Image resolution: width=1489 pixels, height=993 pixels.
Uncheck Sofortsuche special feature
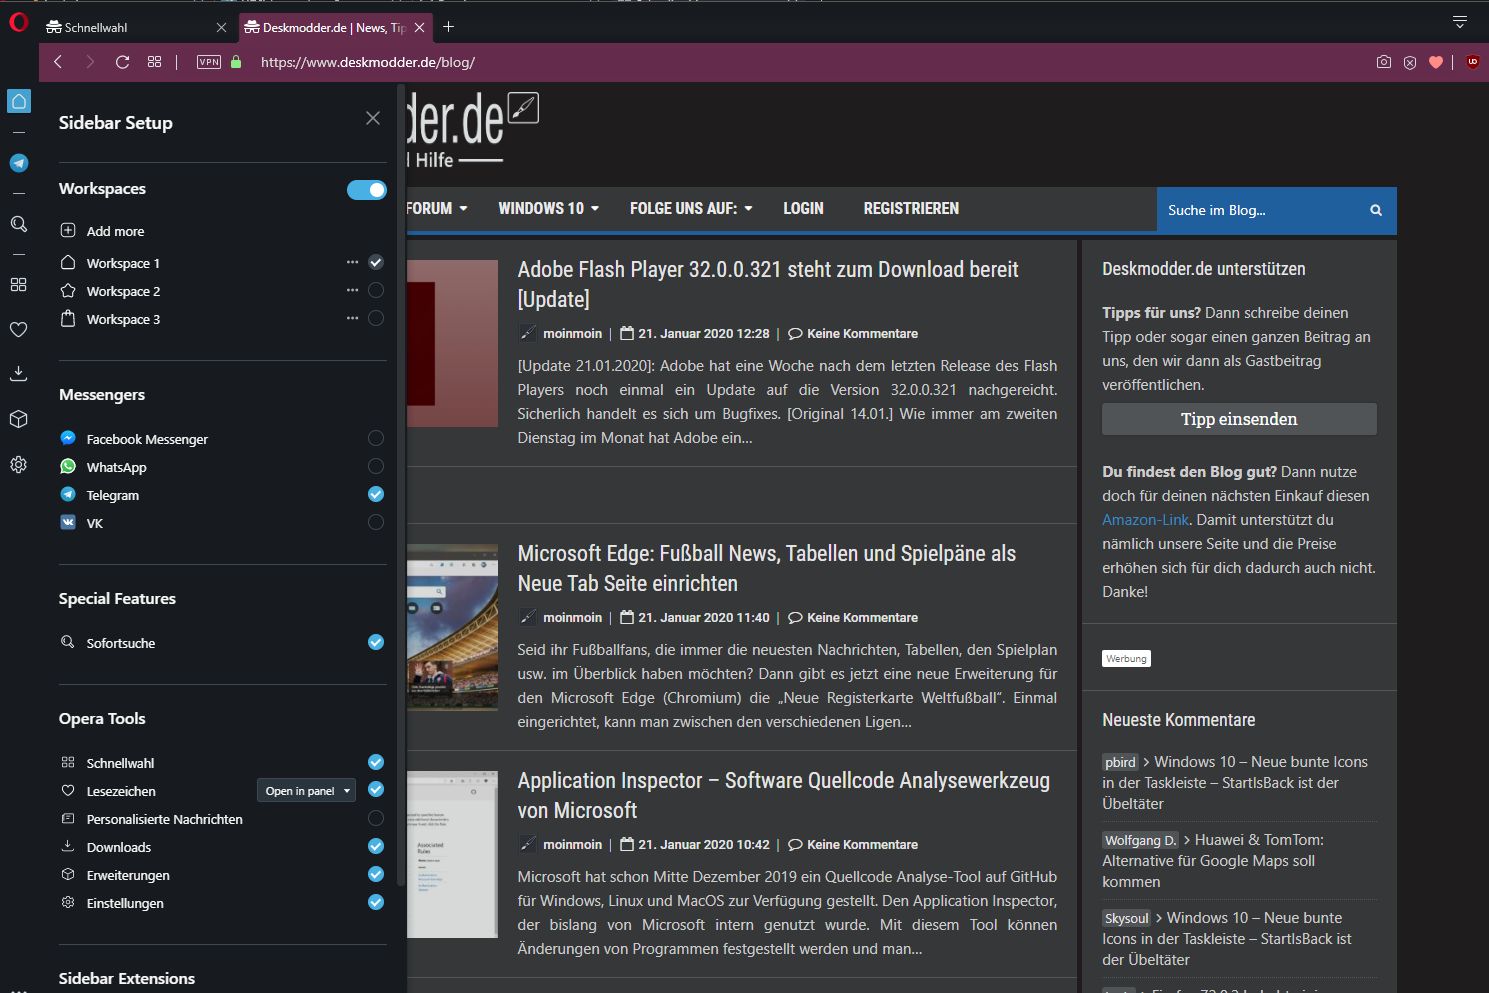pyautogui.click(x=376, y=642)
